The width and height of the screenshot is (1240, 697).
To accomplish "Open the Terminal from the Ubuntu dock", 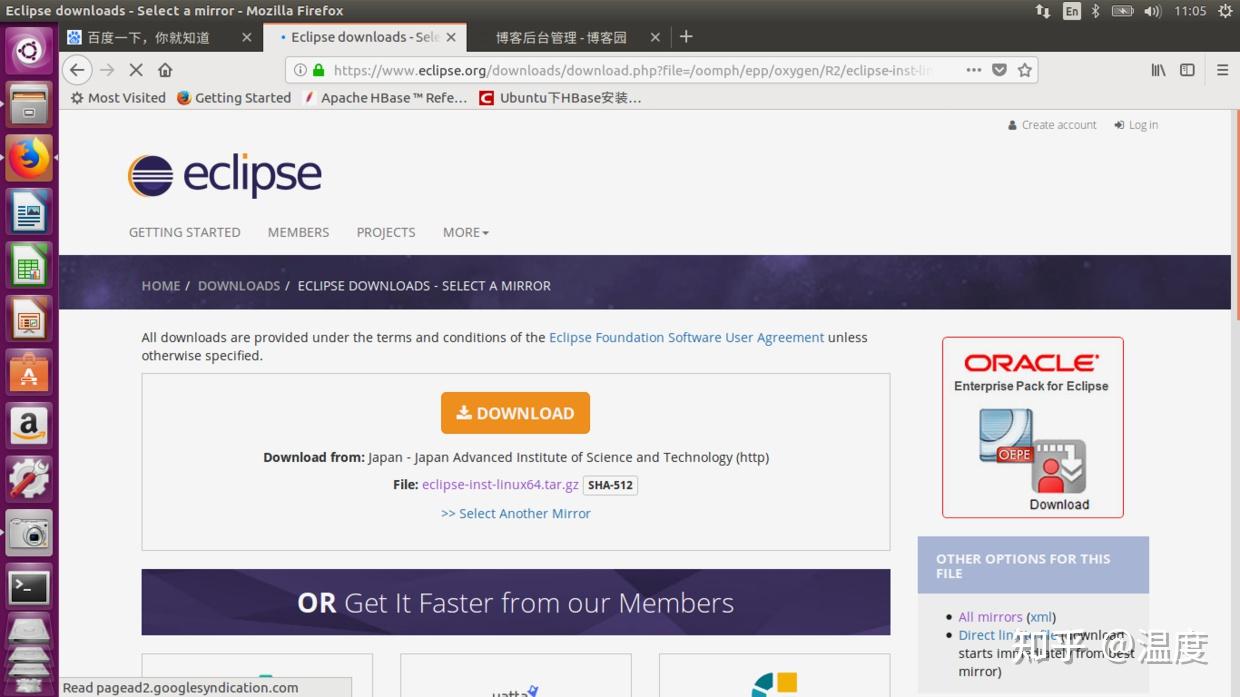I will click(x=27, y=587).
